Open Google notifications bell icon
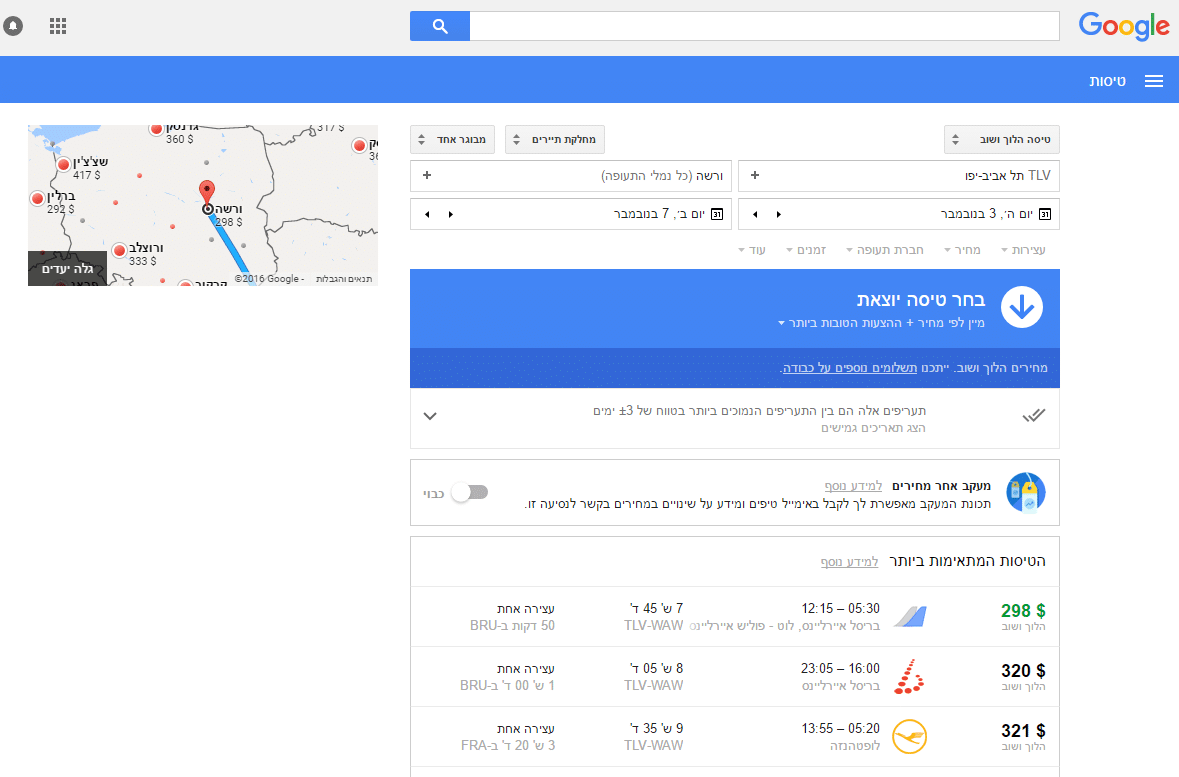Viewport: 1179px width, 777px height. click(x=13, y=26)
